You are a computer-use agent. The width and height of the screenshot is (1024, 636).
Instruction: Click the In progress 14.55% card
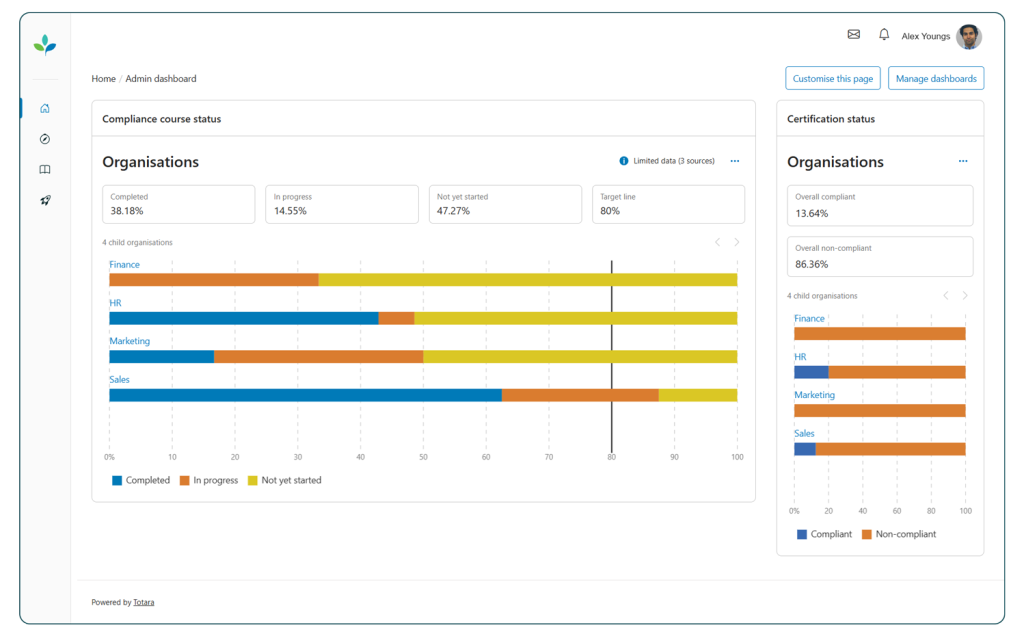tap(342, 204)
